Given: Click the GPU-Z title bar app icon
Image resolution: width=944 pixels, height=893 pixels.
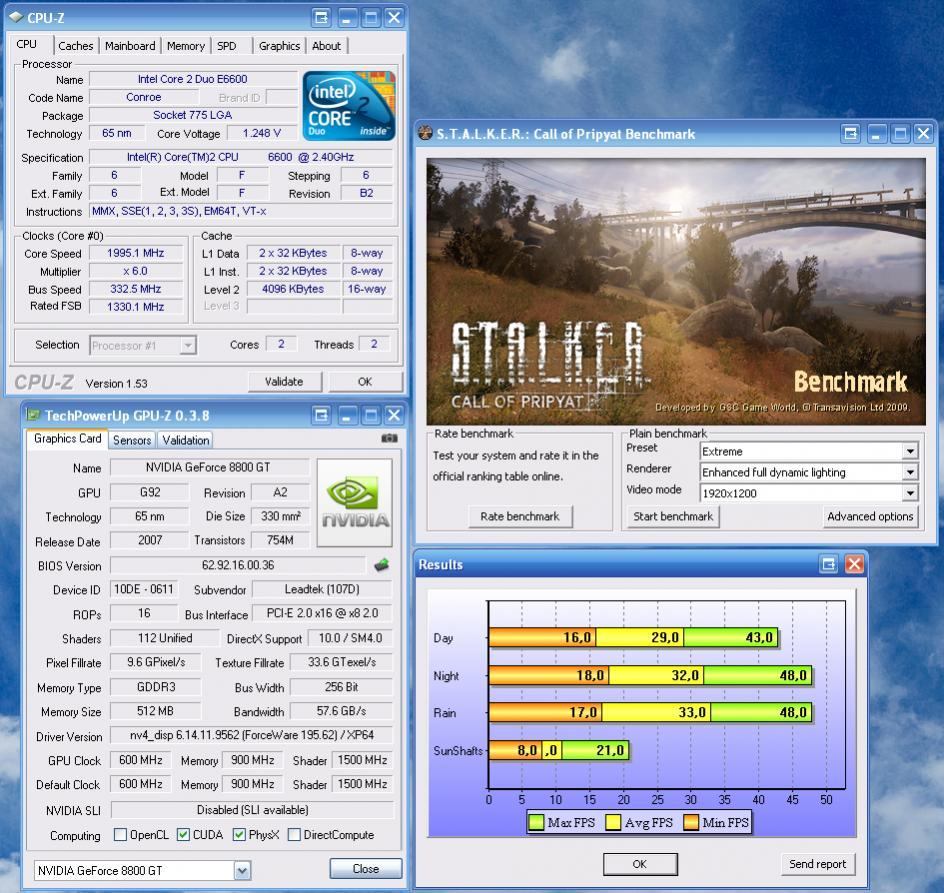Looking at the screenshot, I should [33, 415].
